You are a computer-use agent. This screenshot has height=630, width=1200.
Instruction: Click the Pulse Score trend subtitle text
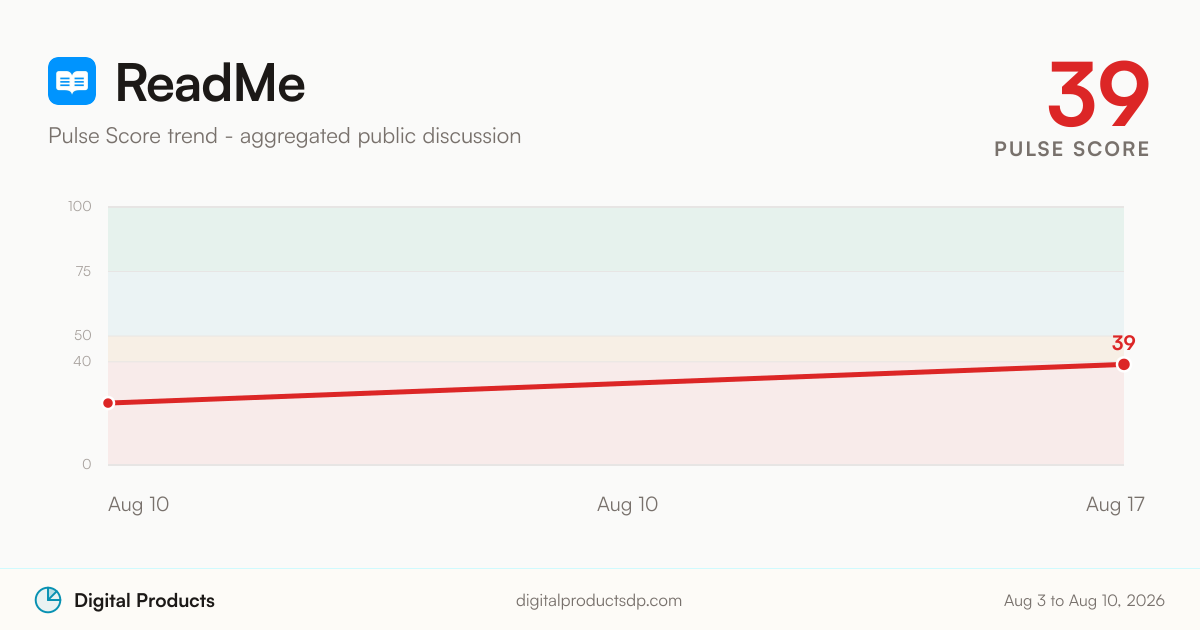click(x=285, y=136)
